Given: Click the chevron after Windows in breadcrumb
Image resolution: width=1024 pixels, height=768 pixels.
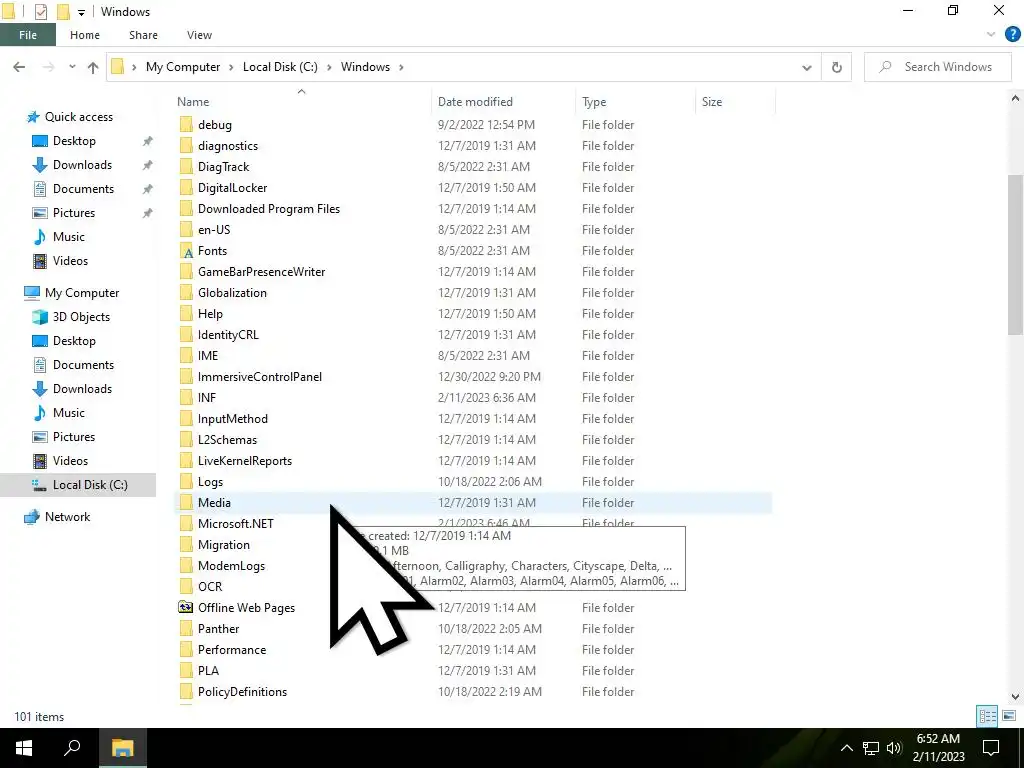Looking at the screenshot, I should [x=401, y=67].
